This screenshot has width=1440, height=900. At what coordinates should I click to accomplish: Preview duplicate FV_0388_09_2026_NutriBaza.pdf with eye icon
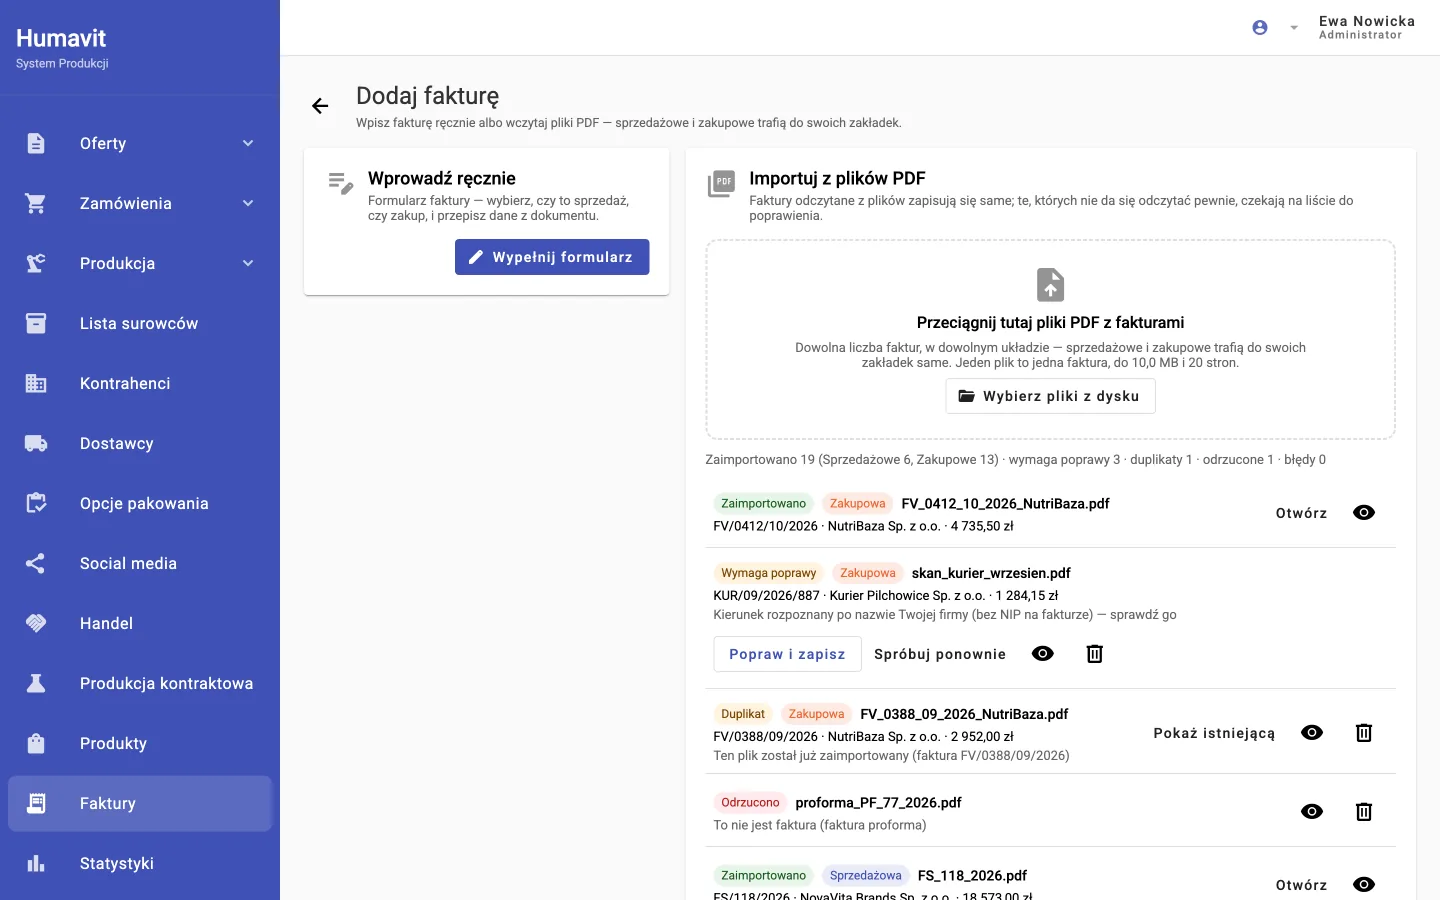[1312, 733]
